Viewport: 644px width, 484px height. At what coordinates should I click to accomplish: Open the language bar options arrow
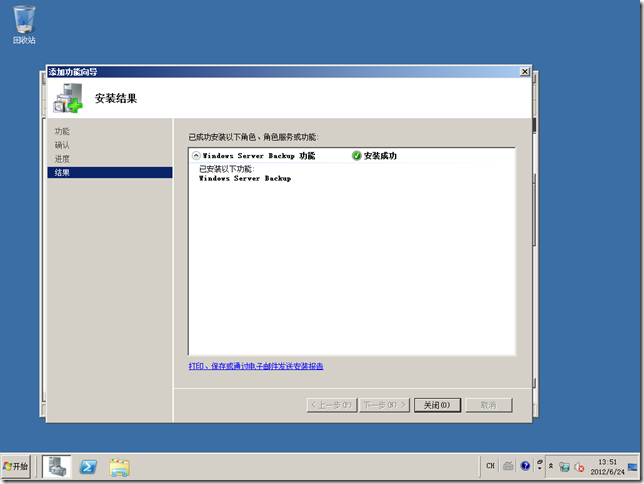click(539, 466)
